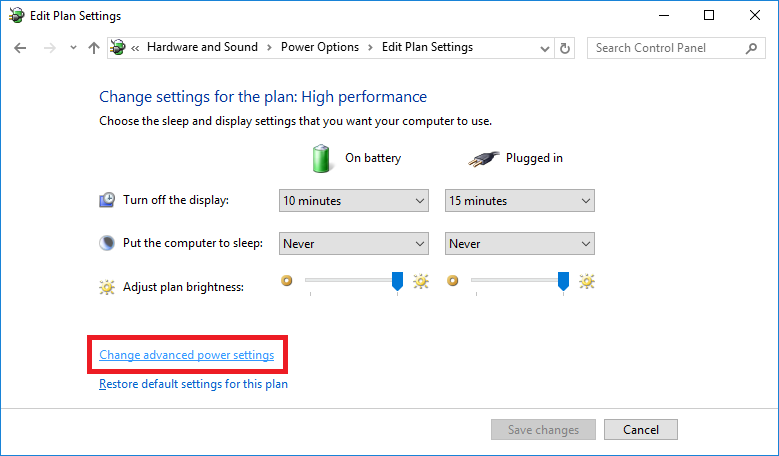779x456 pixels.
Task: Go back with the left arrow
Action: point(20,48)
